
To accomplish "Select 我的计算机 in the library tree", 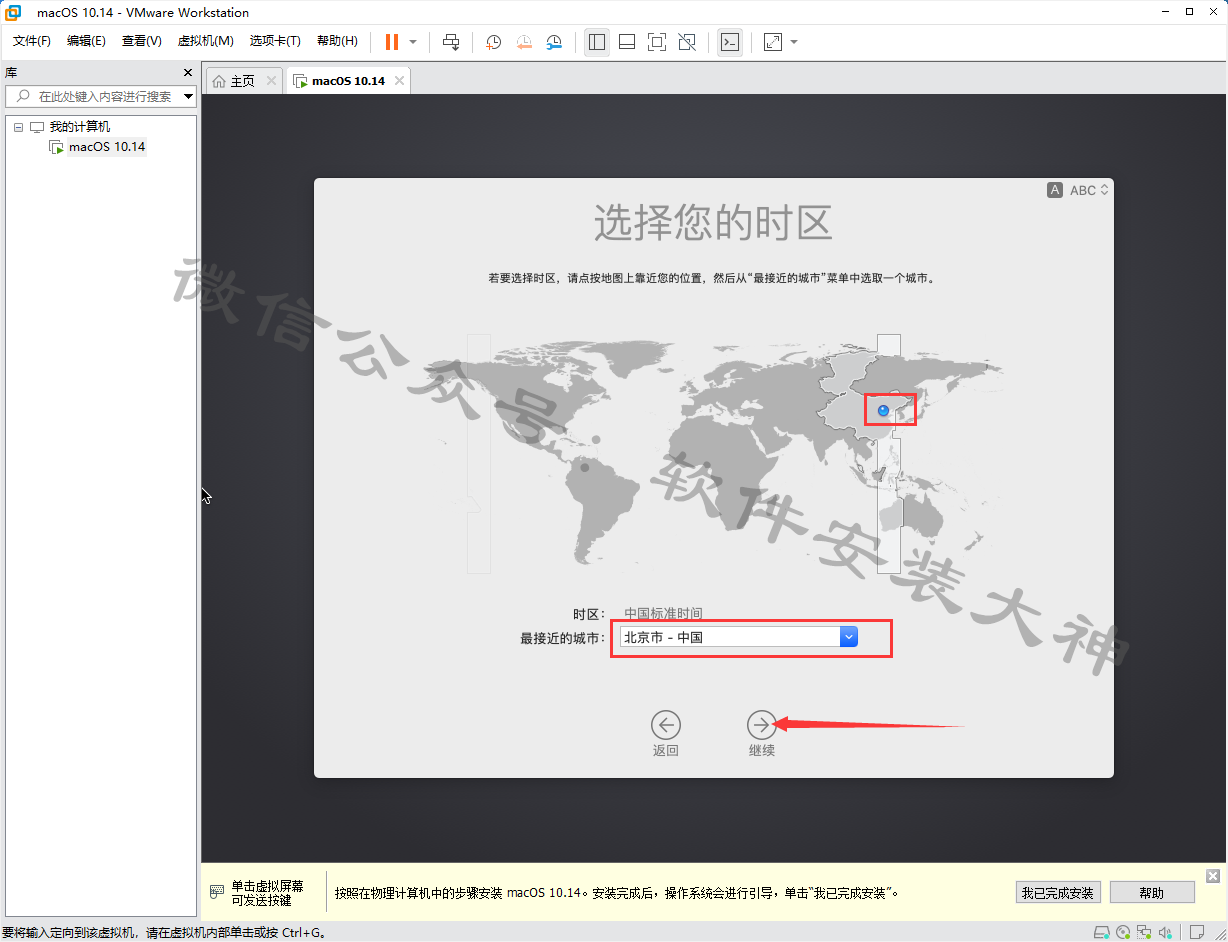I will (x=80, y=127).
